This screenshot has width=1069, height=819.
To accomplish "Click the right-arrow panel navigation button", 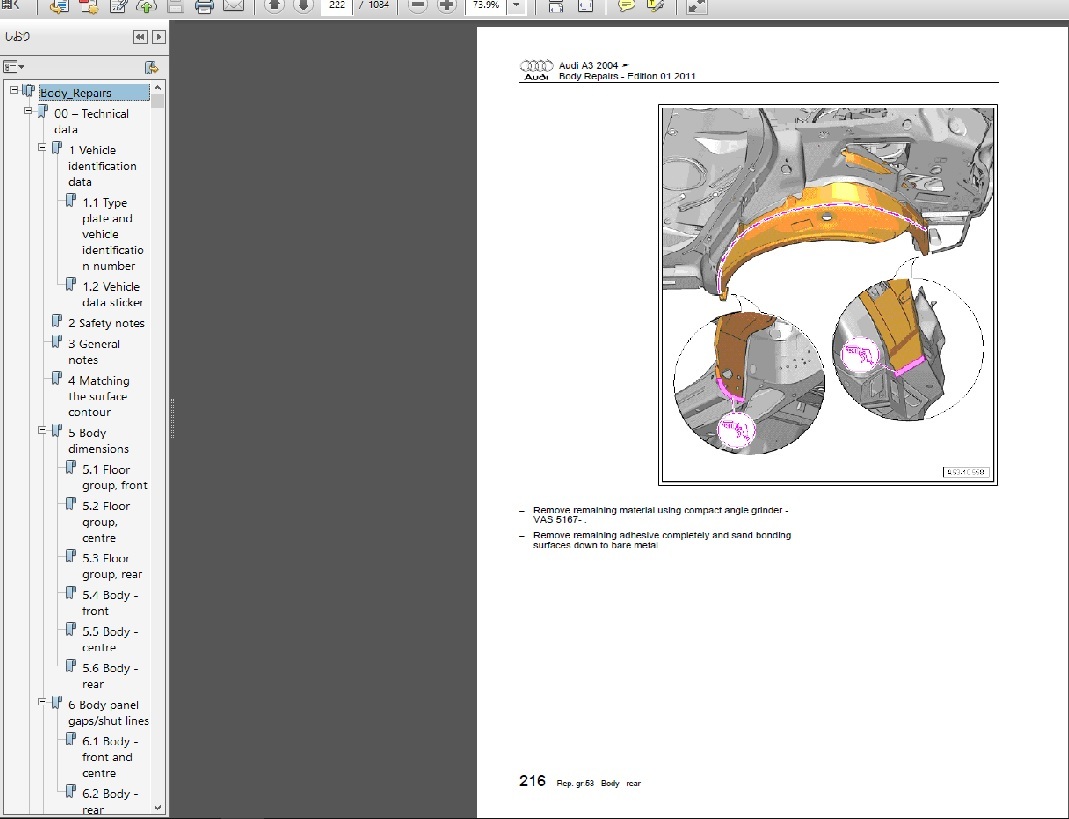I will 158,37.
